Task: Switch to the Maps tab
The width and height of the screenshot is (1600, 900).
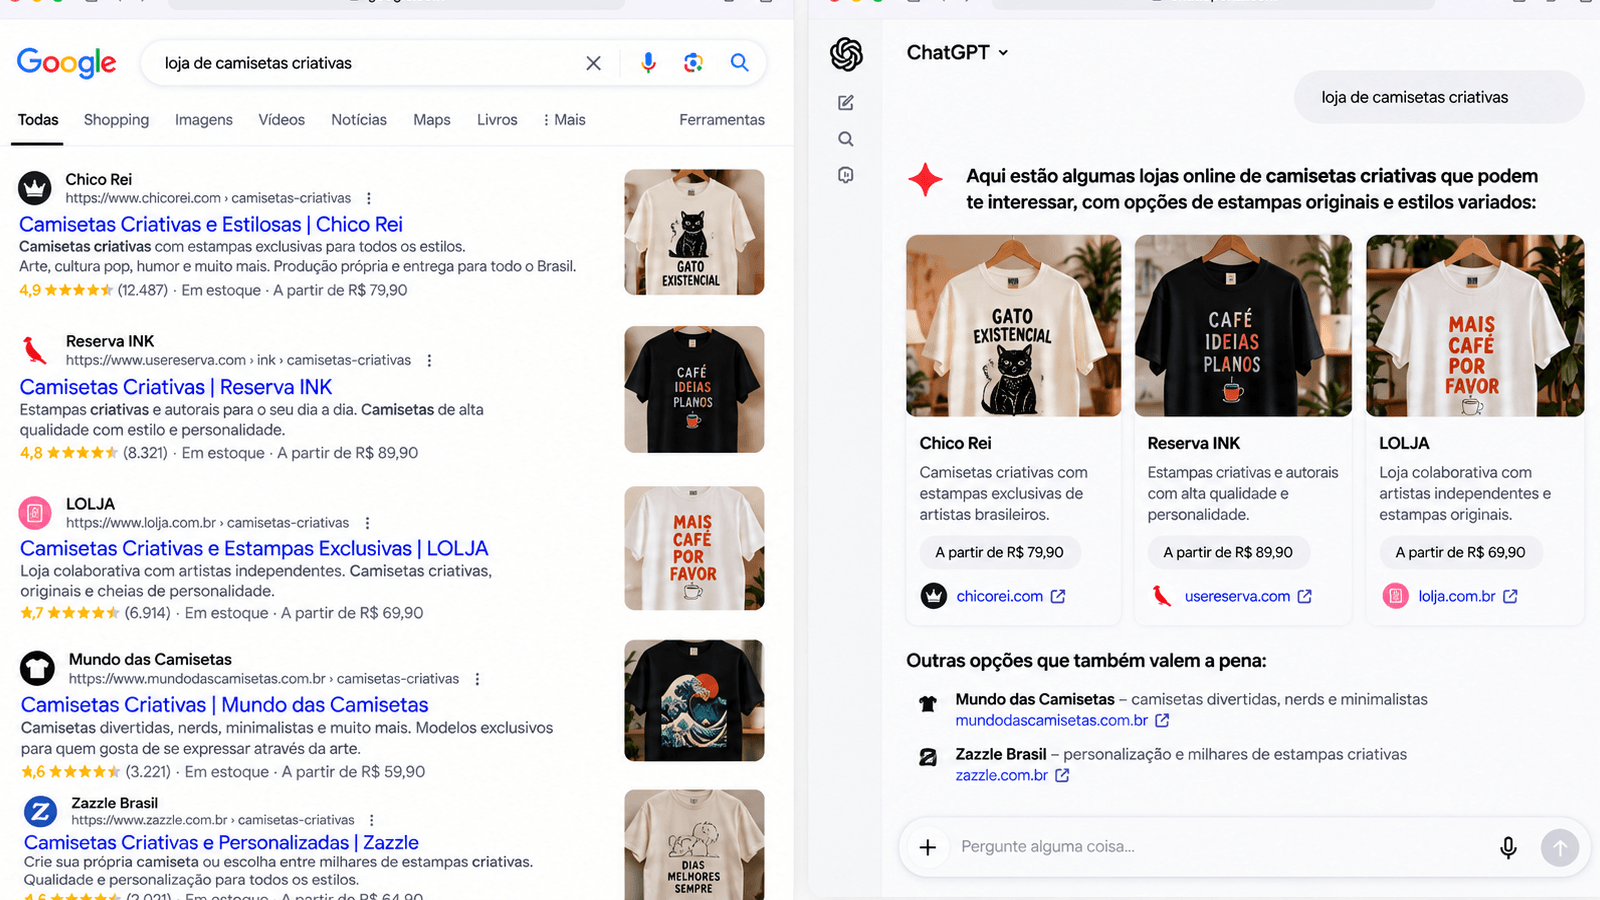Action: (x=432, y=120)
